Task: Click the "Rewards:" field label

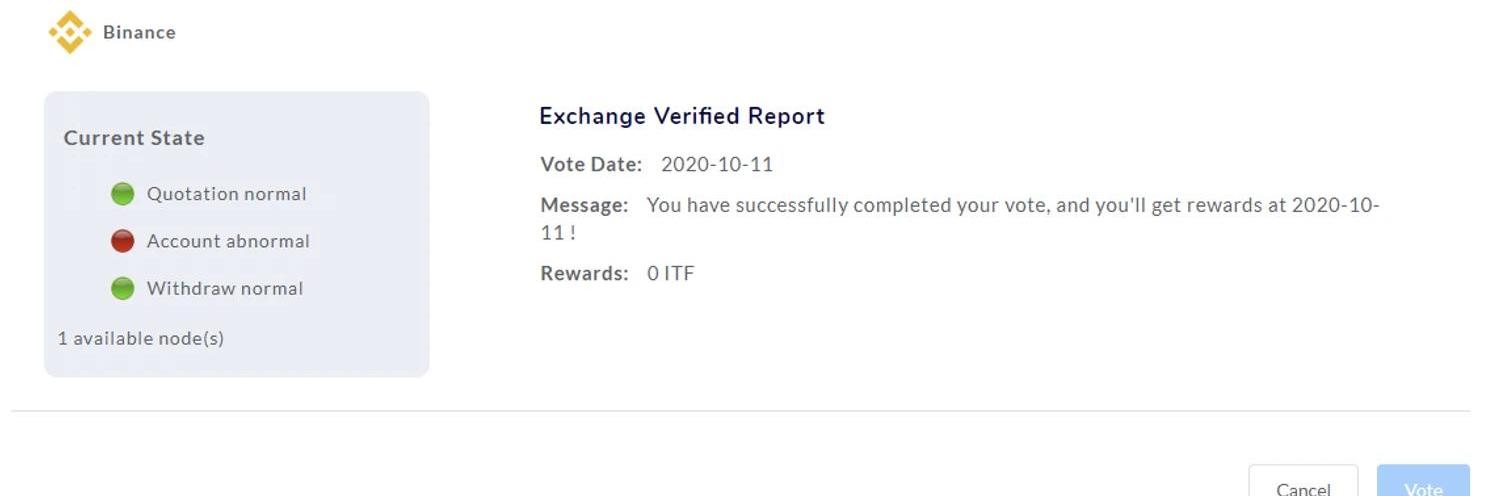Action: tap(584, 273)
